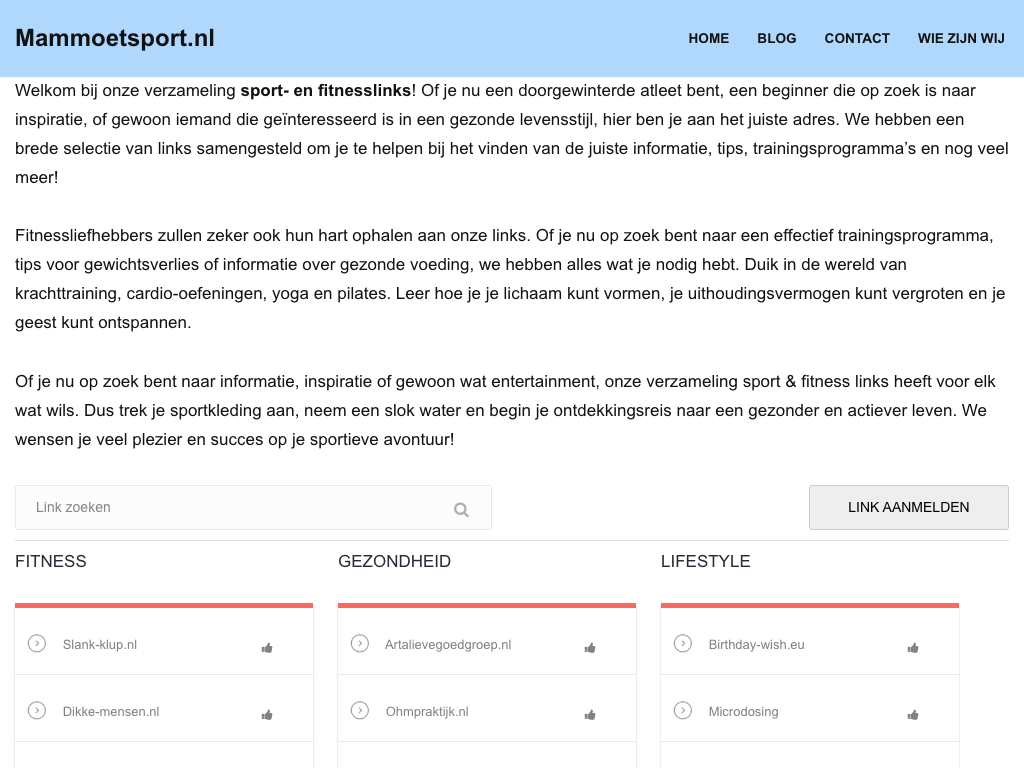The height and width of the screenshot is (768, 1024).
Task: Click arrow circle icon next to Birthday-wish.eu
Action: (x=683, y=643)
